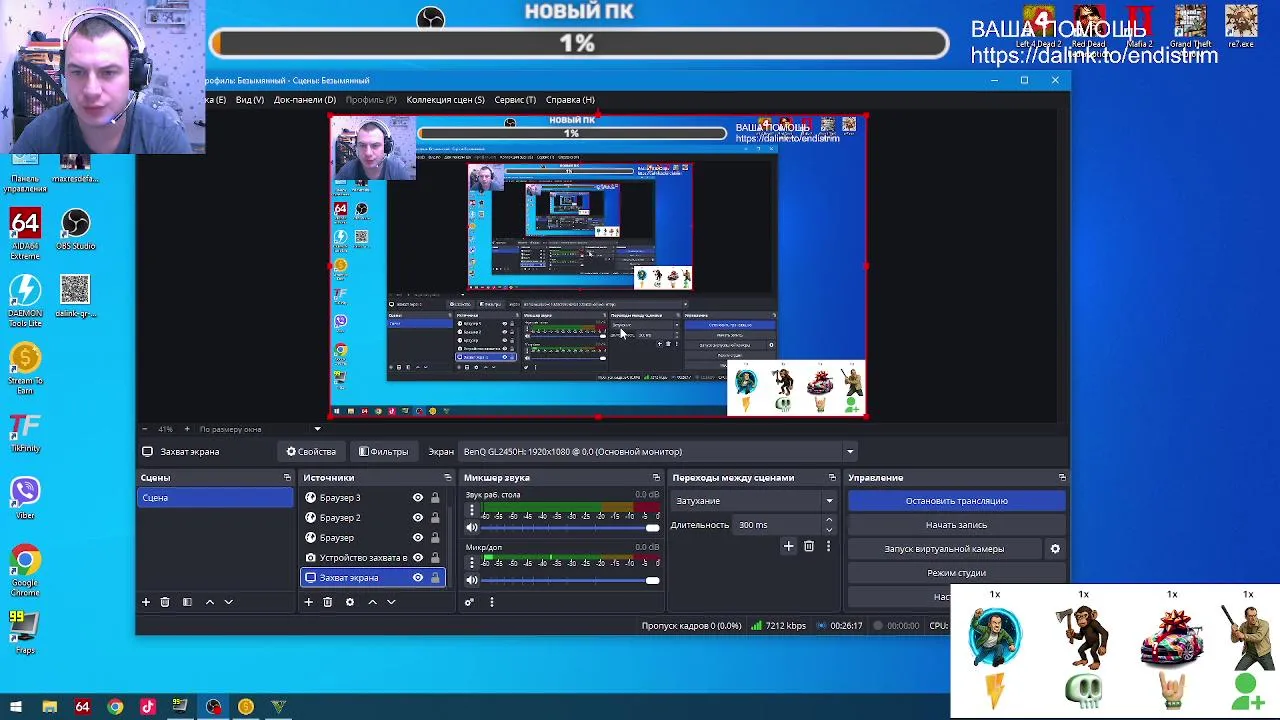The image size is (1280, 720).
Task: Undock the Источники panel
Action: click(448, 478)
